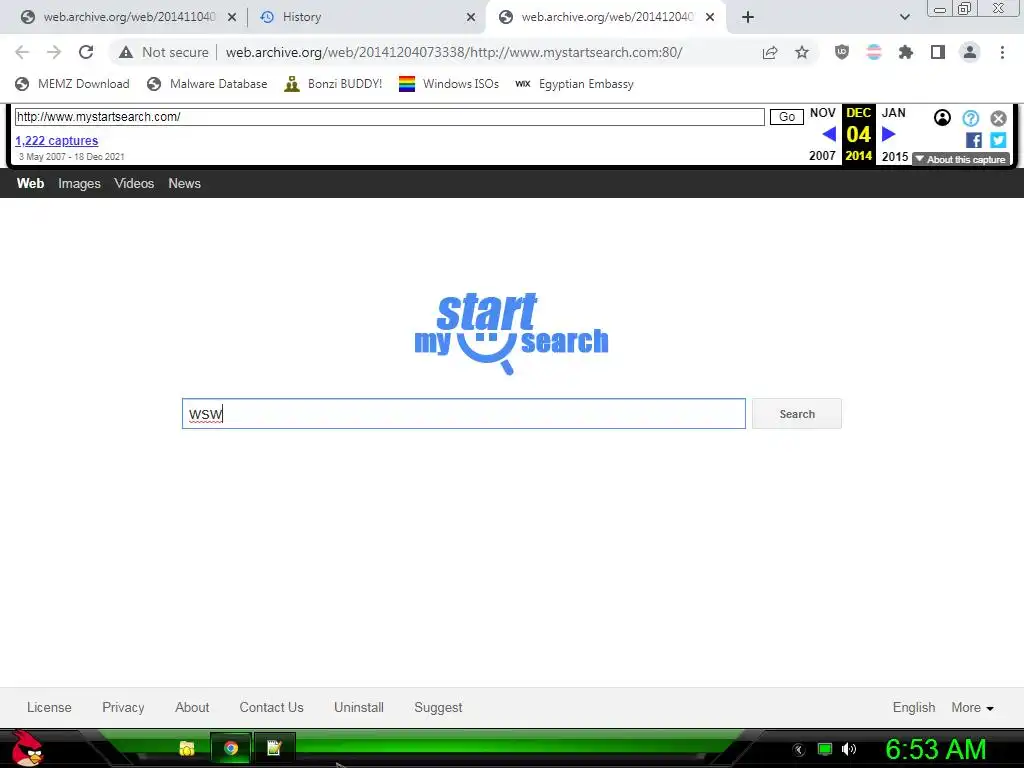Image resolution: width=1024 pixels, height=768 pixels.
Task: Open Bonzi BUDDY! bookmark
Action: pyautogui.click(x=333, y=84)
